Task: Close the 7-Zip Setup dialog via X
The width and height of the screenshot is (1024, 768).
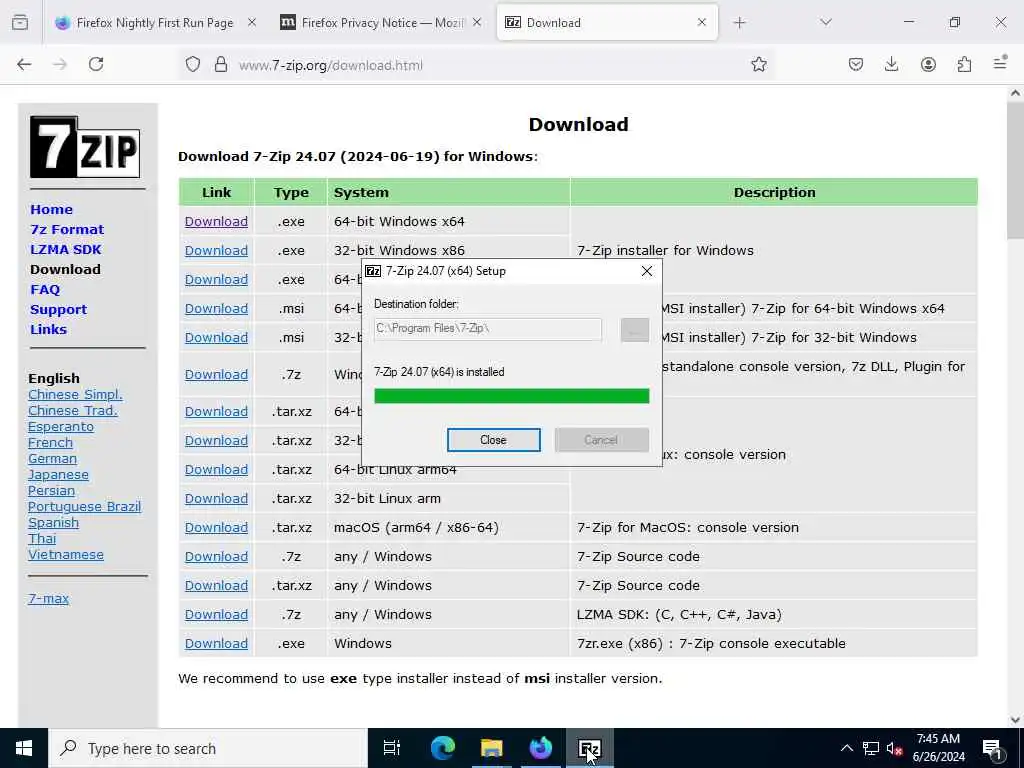Action: pos(647,271)
